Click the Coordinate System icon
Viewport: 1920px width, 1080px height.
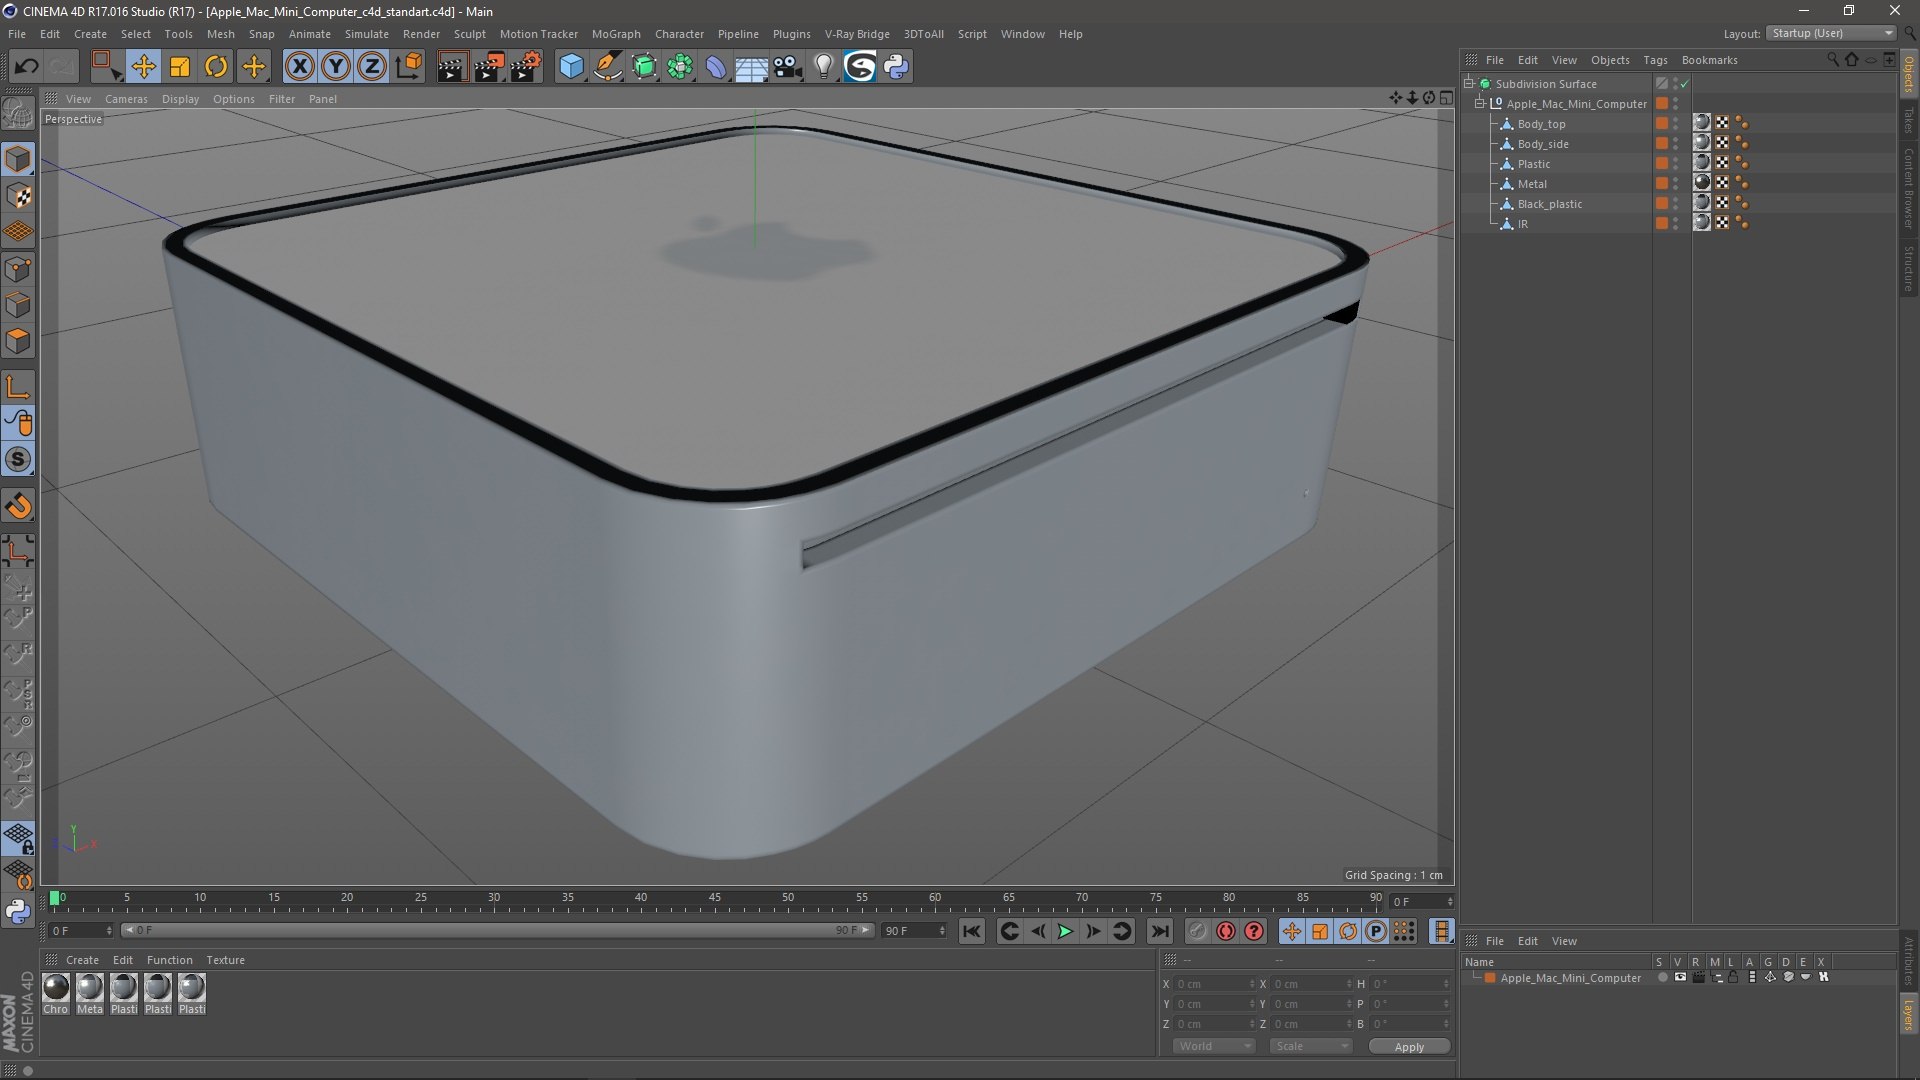tap(409, 67)
